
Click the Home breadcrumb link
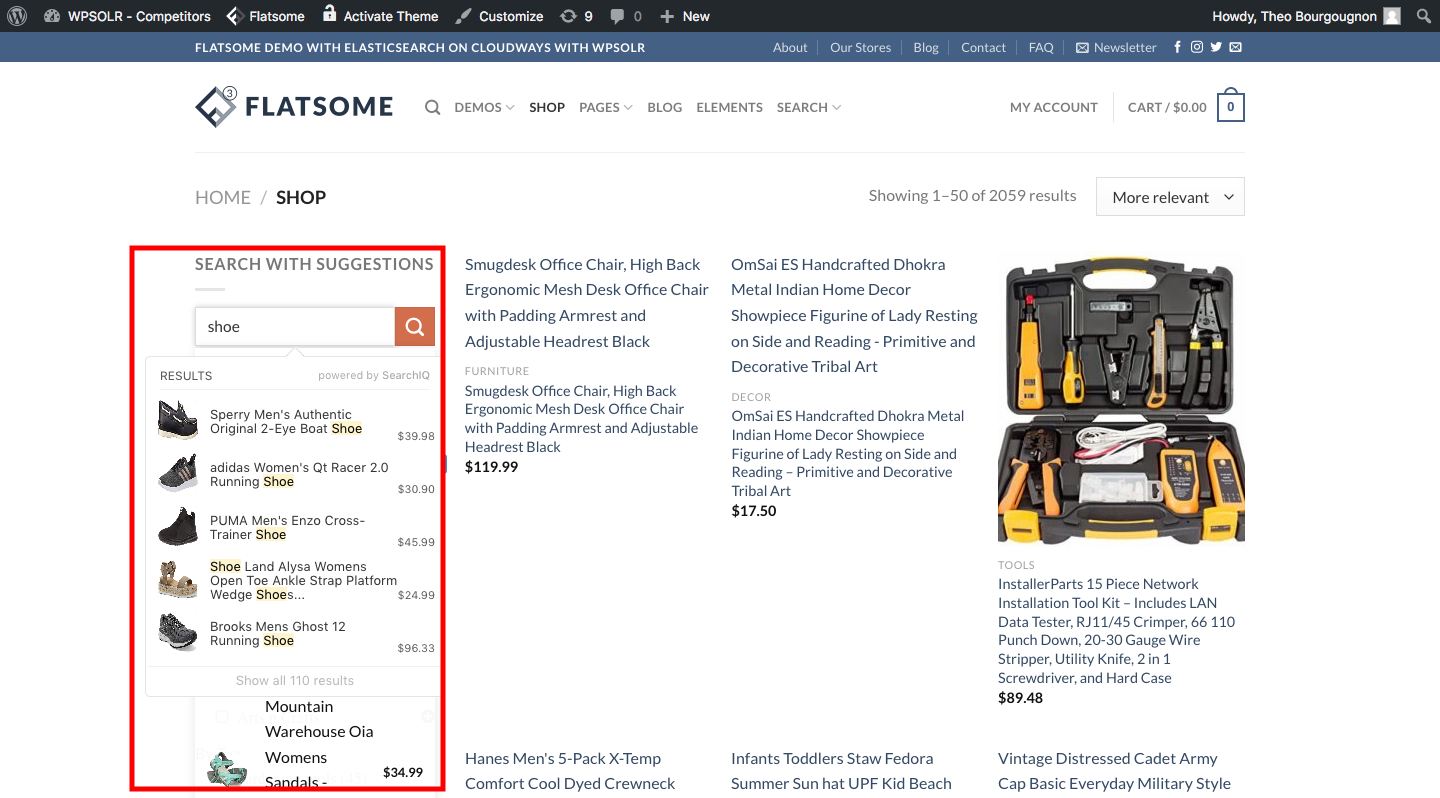223,197
